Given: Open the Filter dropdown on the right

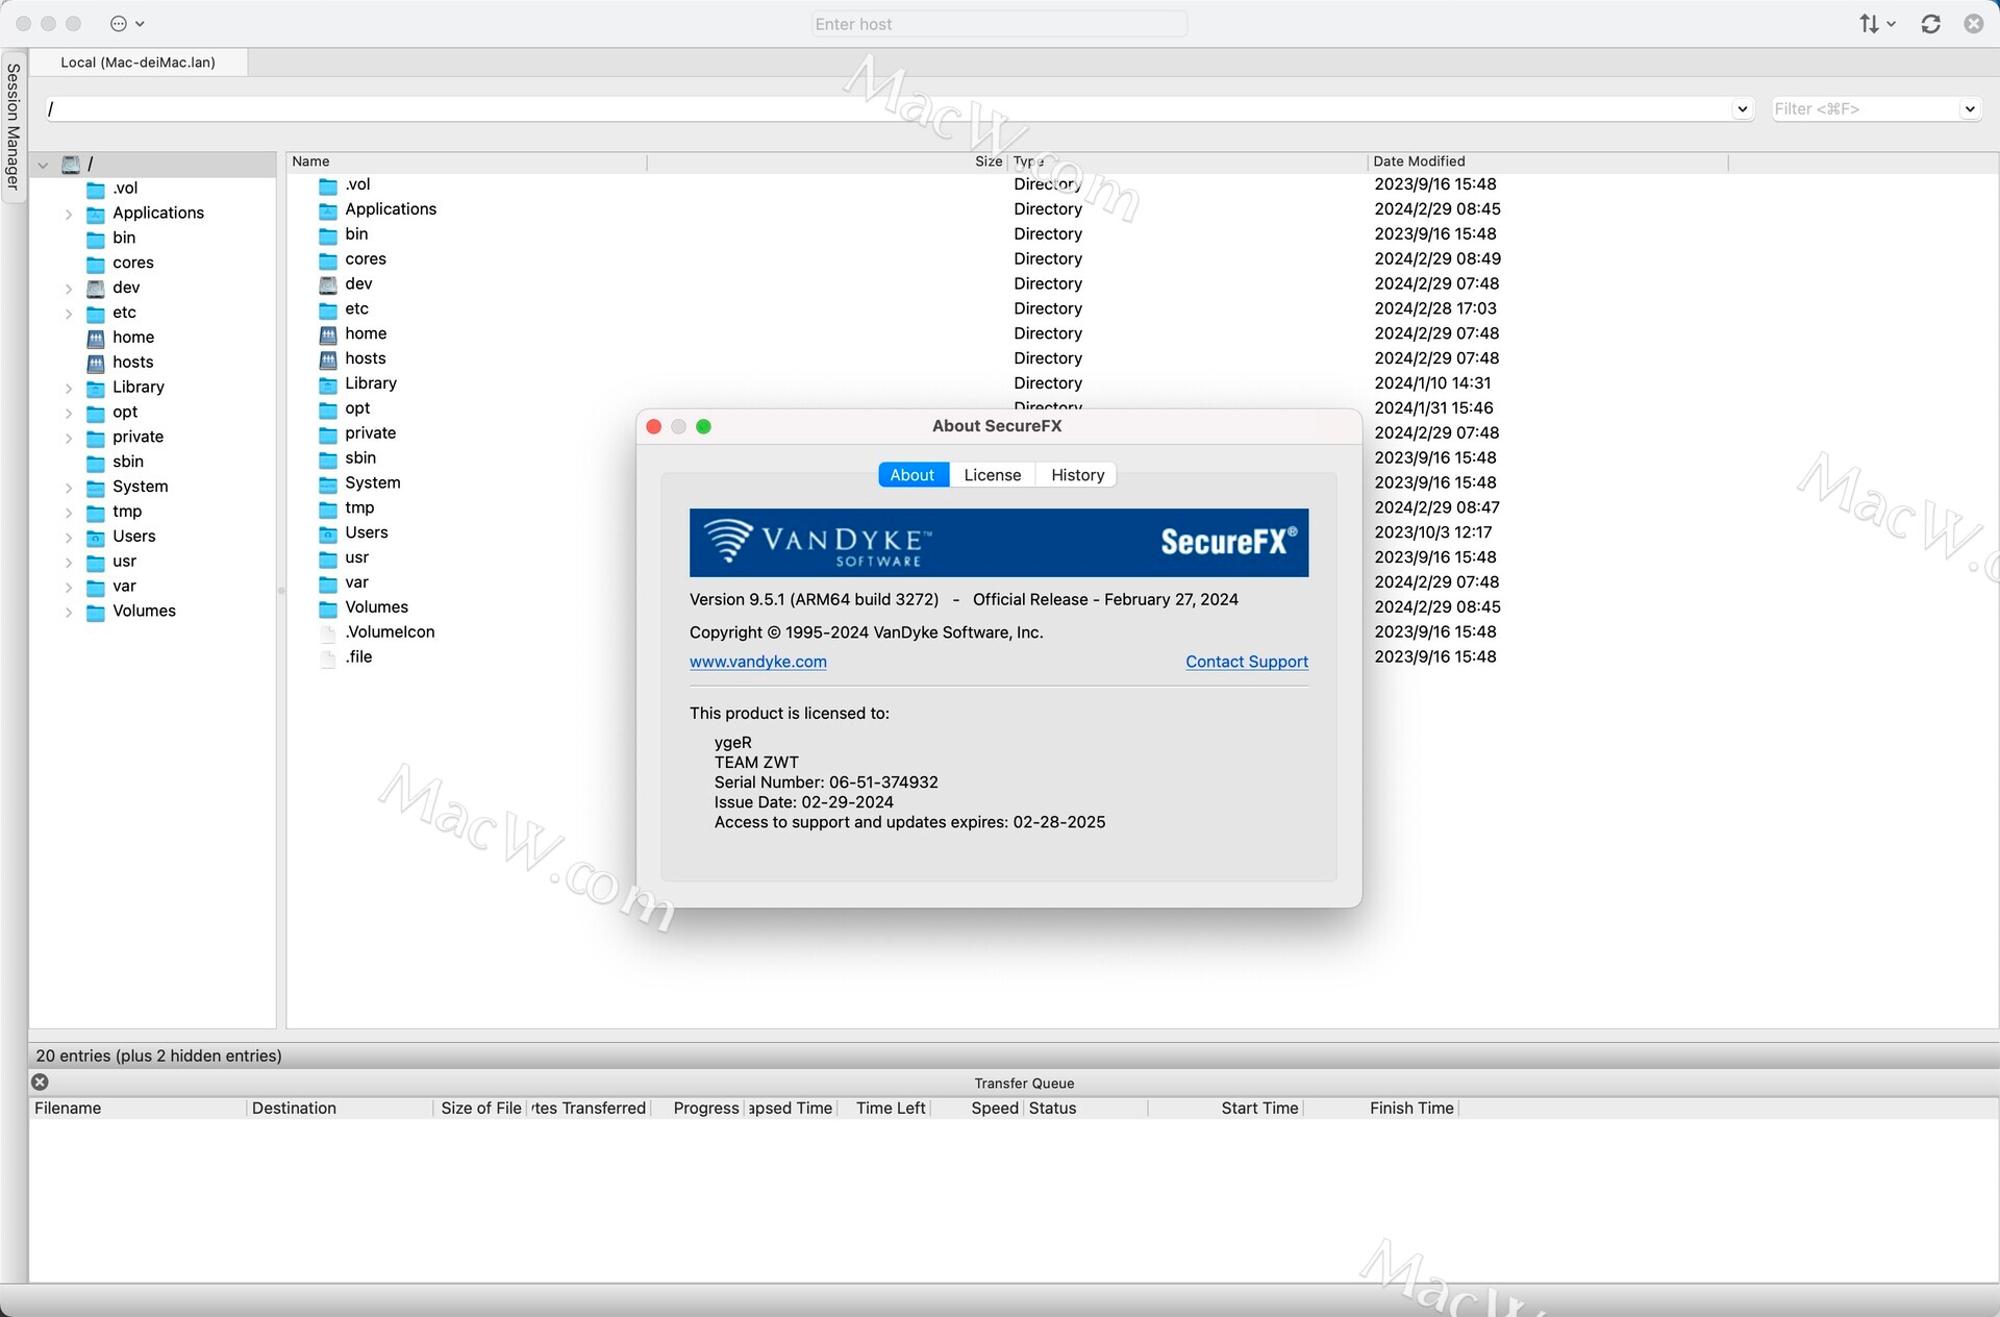Looking at the screenshot, I should click(x=1969, y=109).
